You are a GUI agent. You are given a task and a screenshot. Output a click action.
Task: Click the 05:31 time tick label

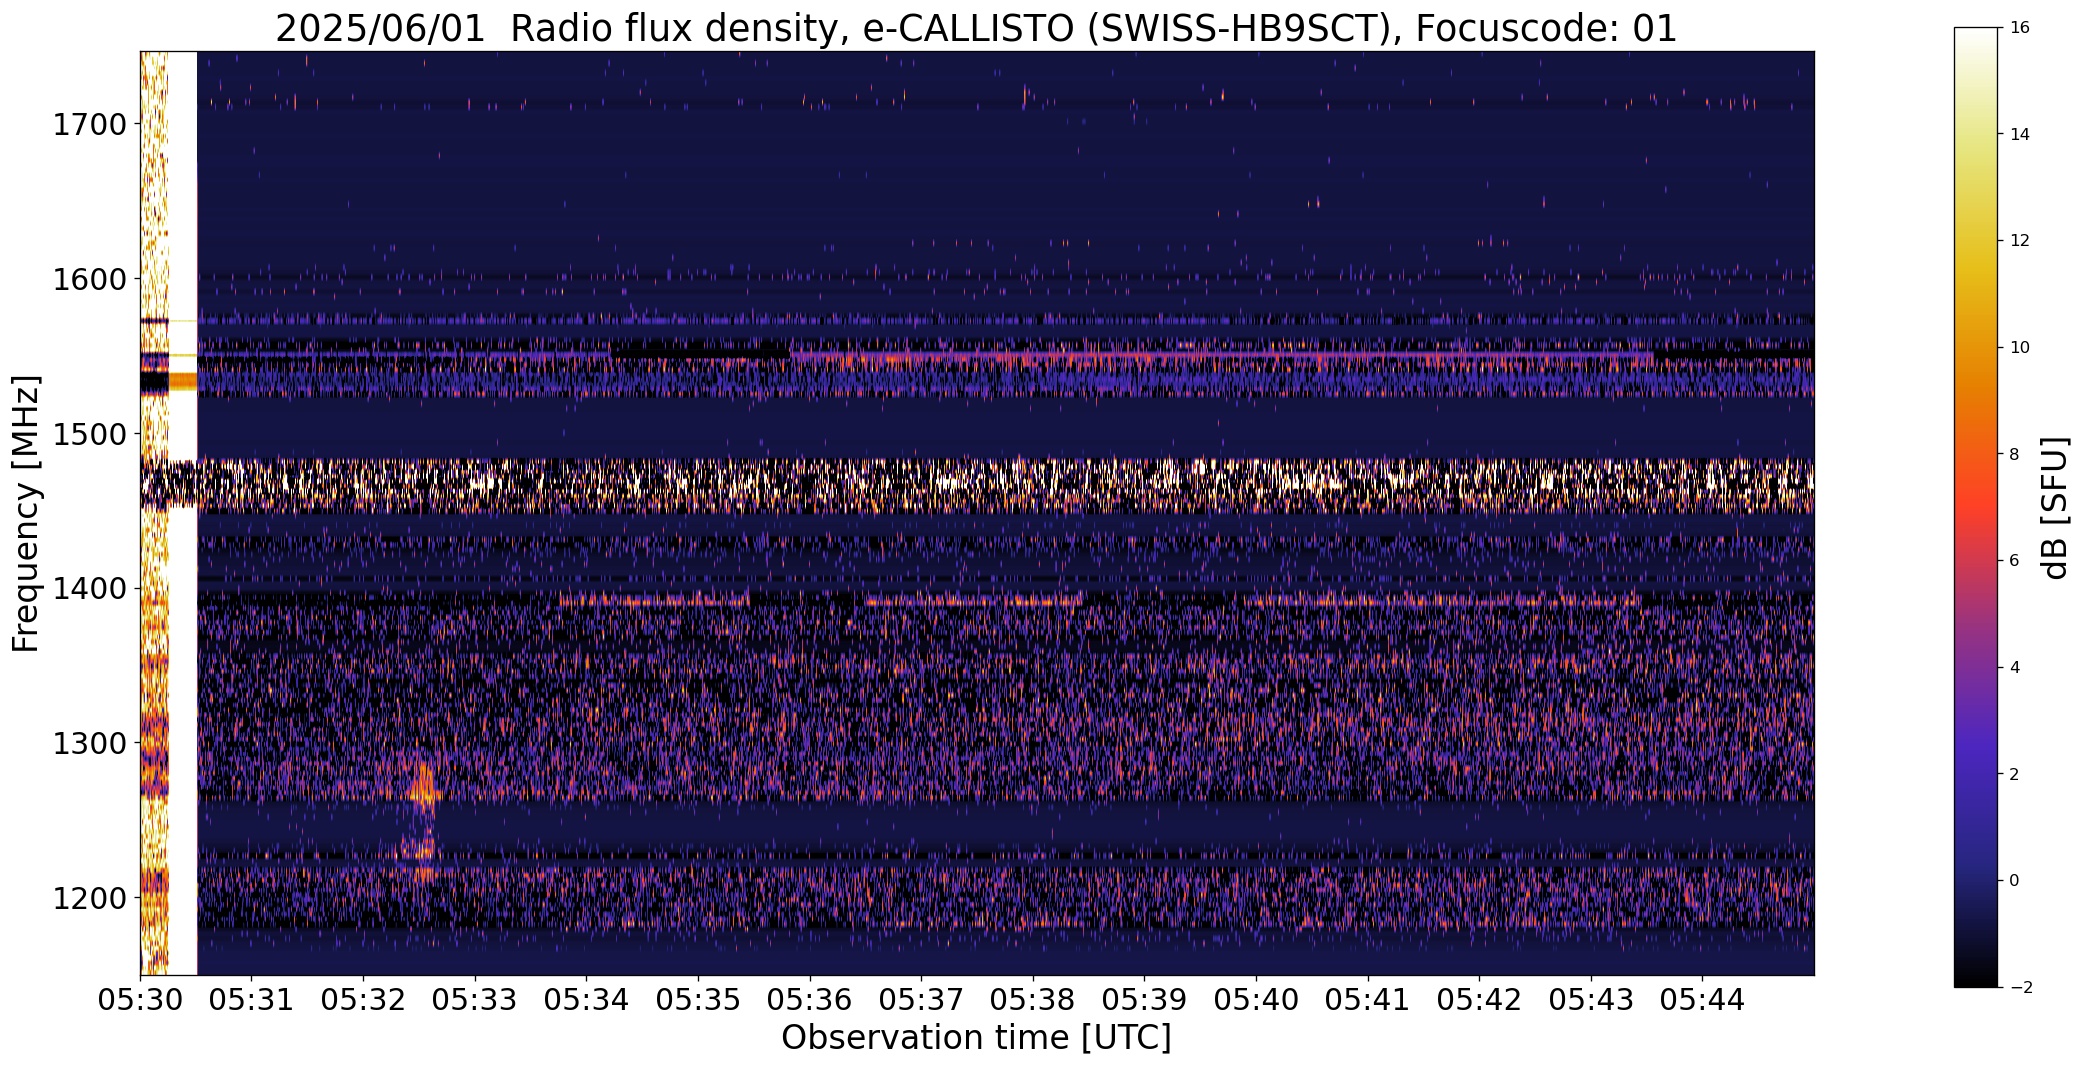(252, 1000)
